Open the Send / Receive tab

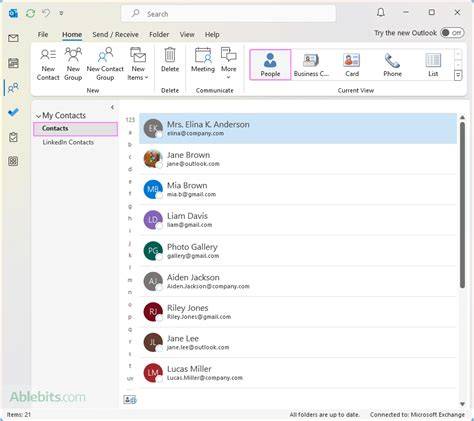click(x=115, y=34)
